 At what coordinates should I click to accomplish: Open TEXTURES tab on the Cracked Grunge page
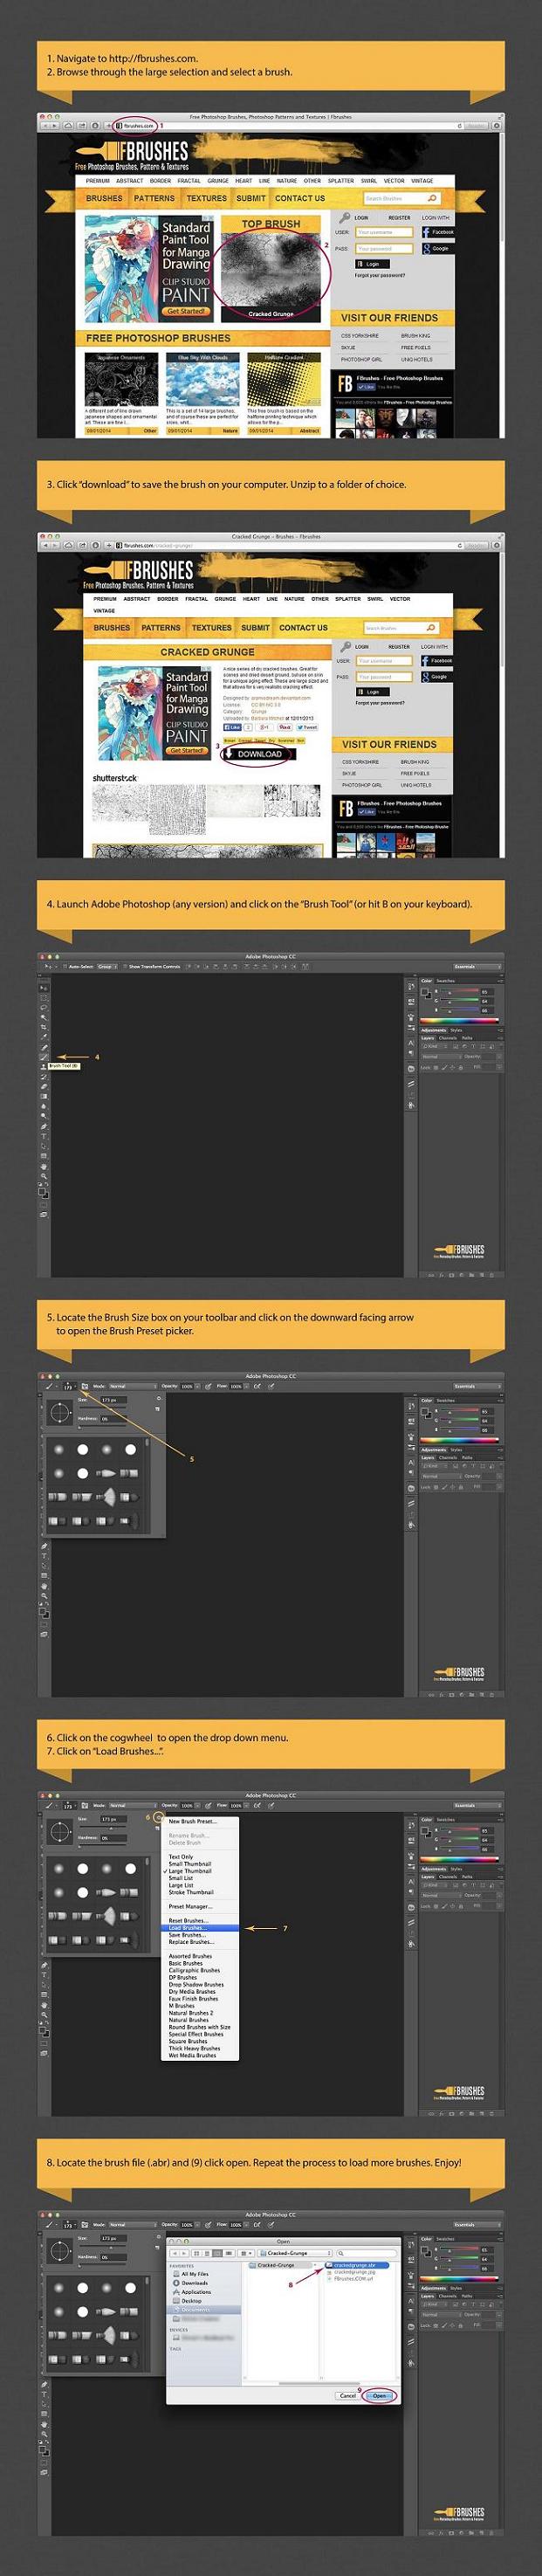coord(211,628)
